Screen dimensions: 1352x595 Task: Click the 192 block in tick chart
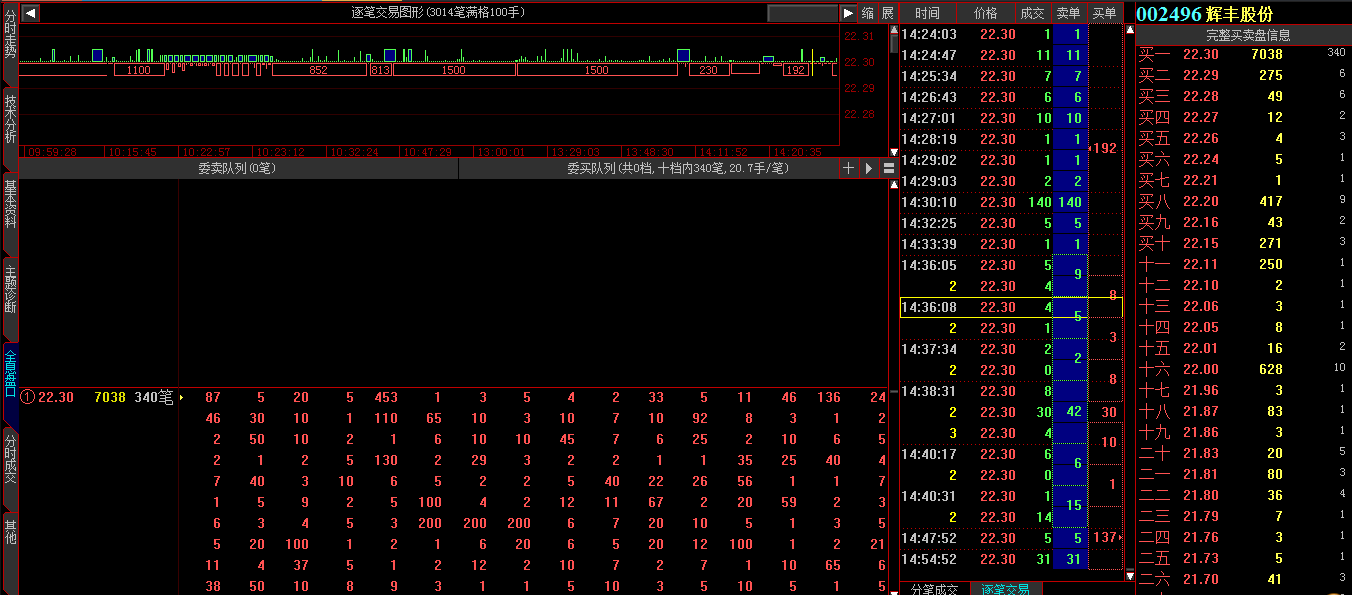point(796,70)
